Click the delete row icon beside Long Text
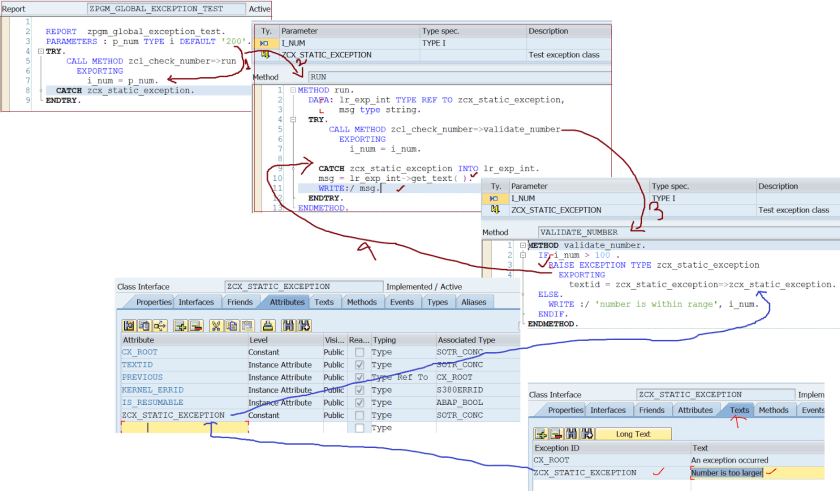840x491 pixels. (x=555, y=434)
